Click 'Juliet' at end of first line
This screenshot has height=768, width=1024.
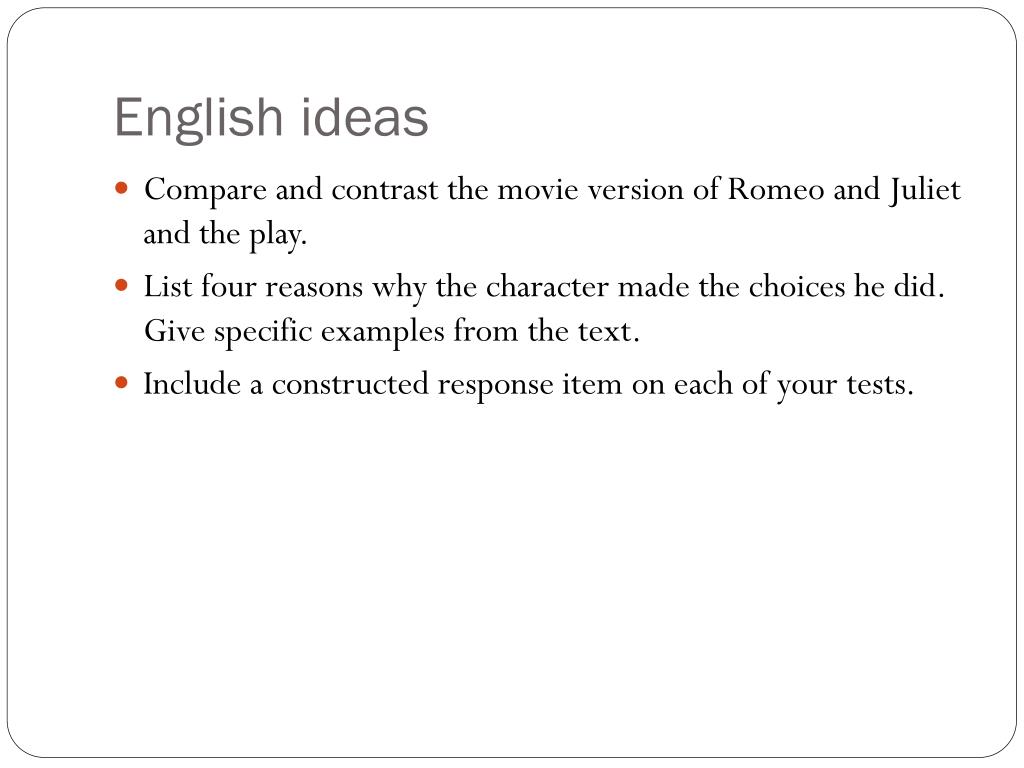click(x=924, y=189)
